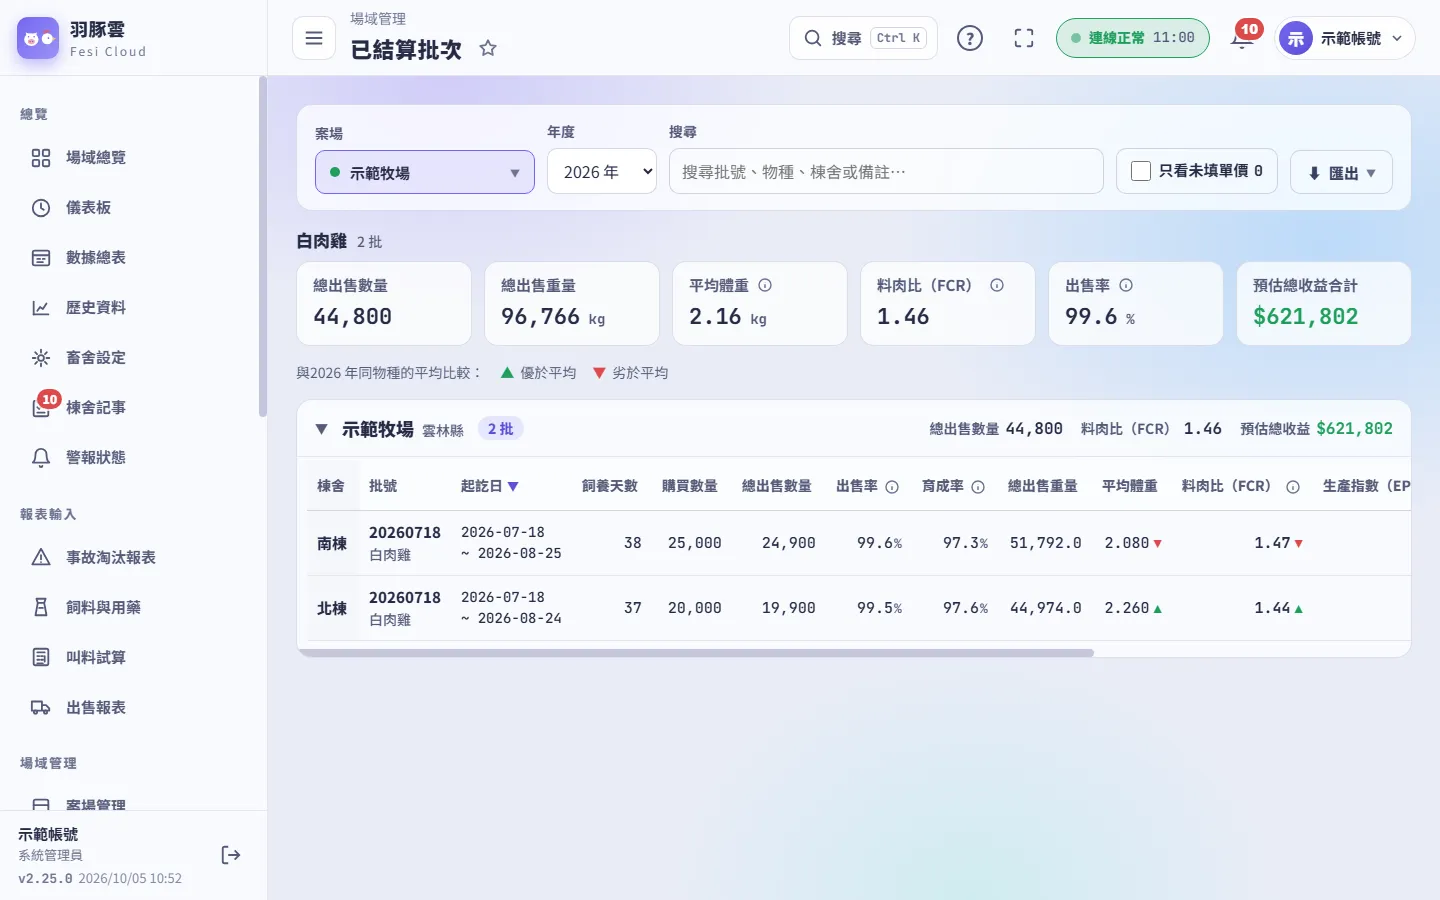The height and width of the screenshot is (900, 1440).
Task: Open the 示範帳號 user menu
Action: [1345, 38]
